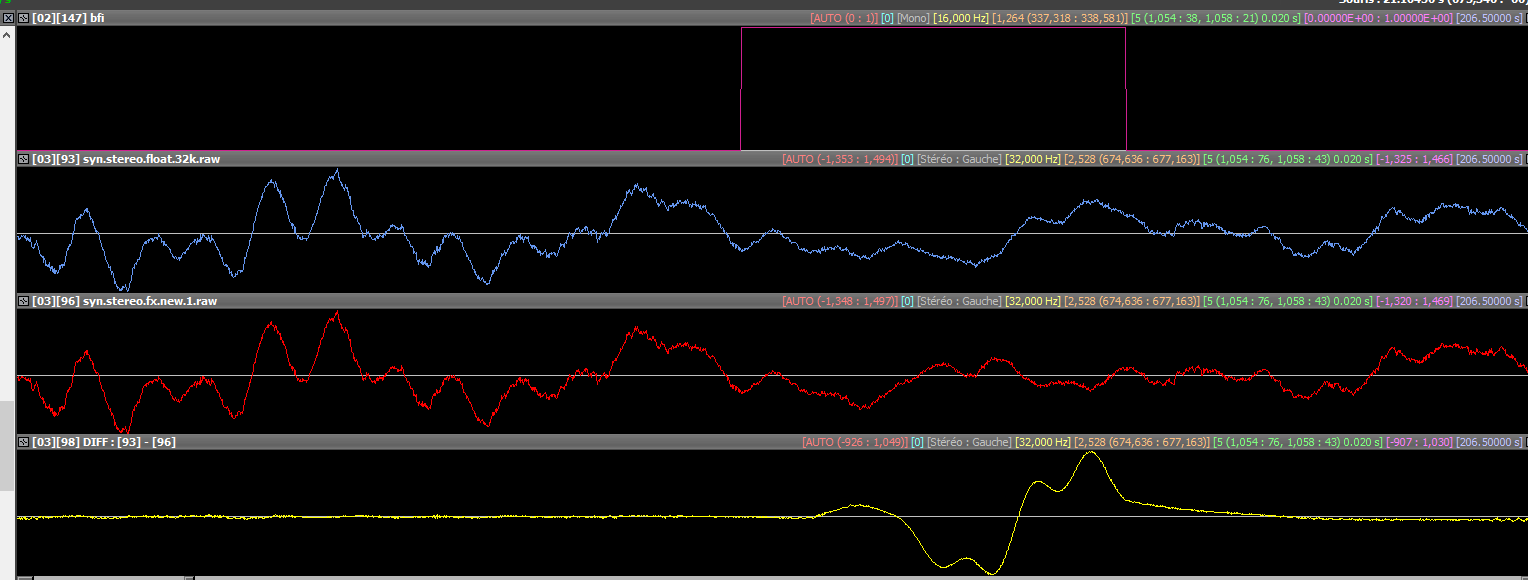1528x580 pixels.
Task: Click the yellow DIFF waveform's highest peak
Action: pos(1090,453)
